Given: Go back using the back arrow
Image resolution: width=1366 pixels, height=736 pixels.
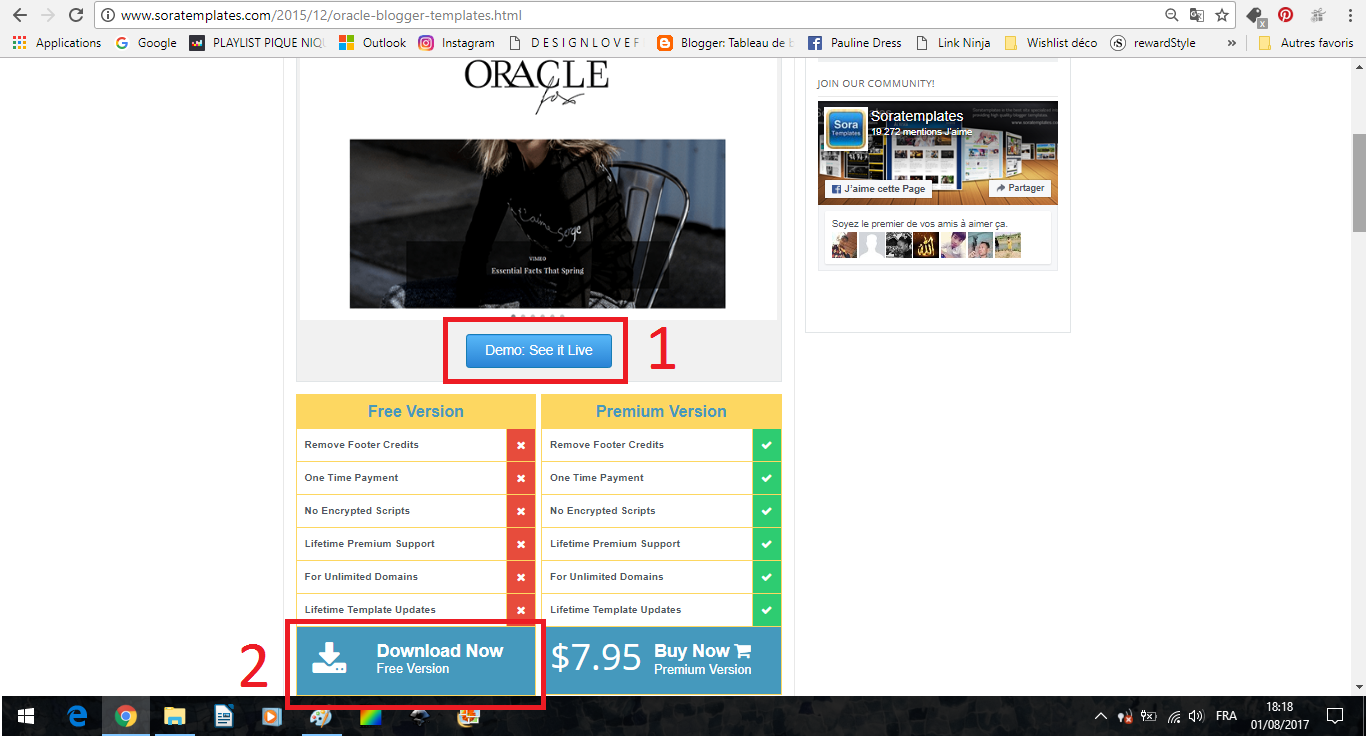Looking at the screenshot, I should [19, 15].
